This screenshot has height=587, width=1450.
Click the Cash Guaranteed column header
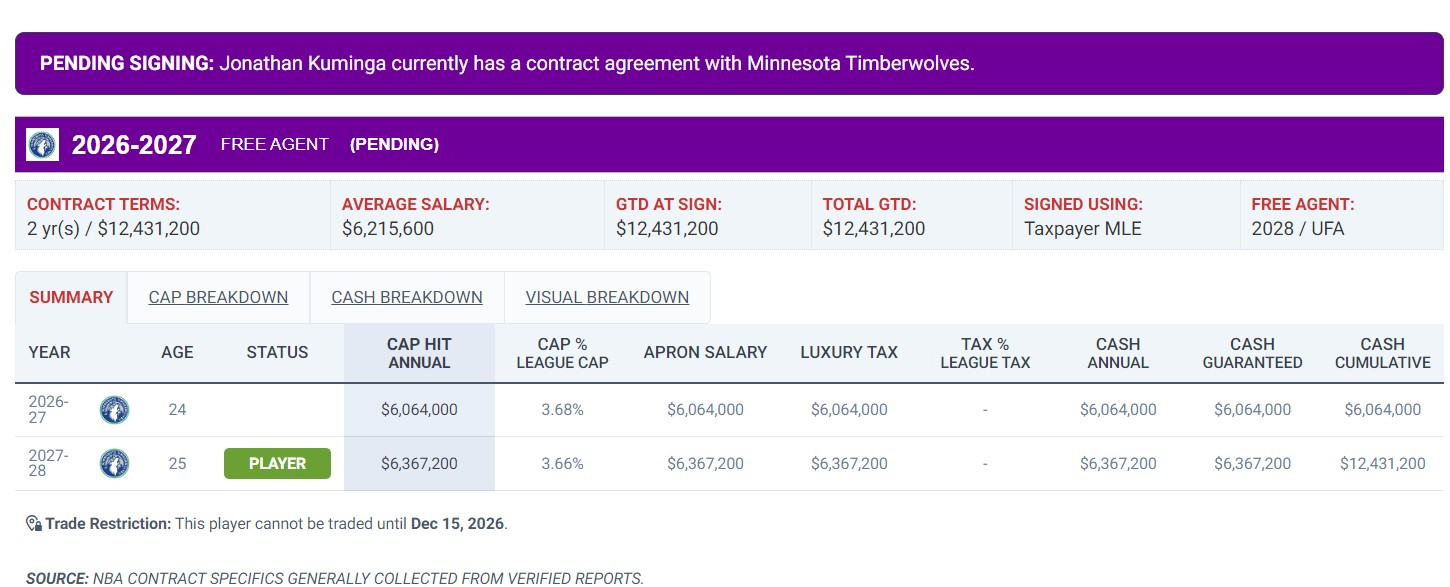pyautogui.click(x=1252, y=353)
